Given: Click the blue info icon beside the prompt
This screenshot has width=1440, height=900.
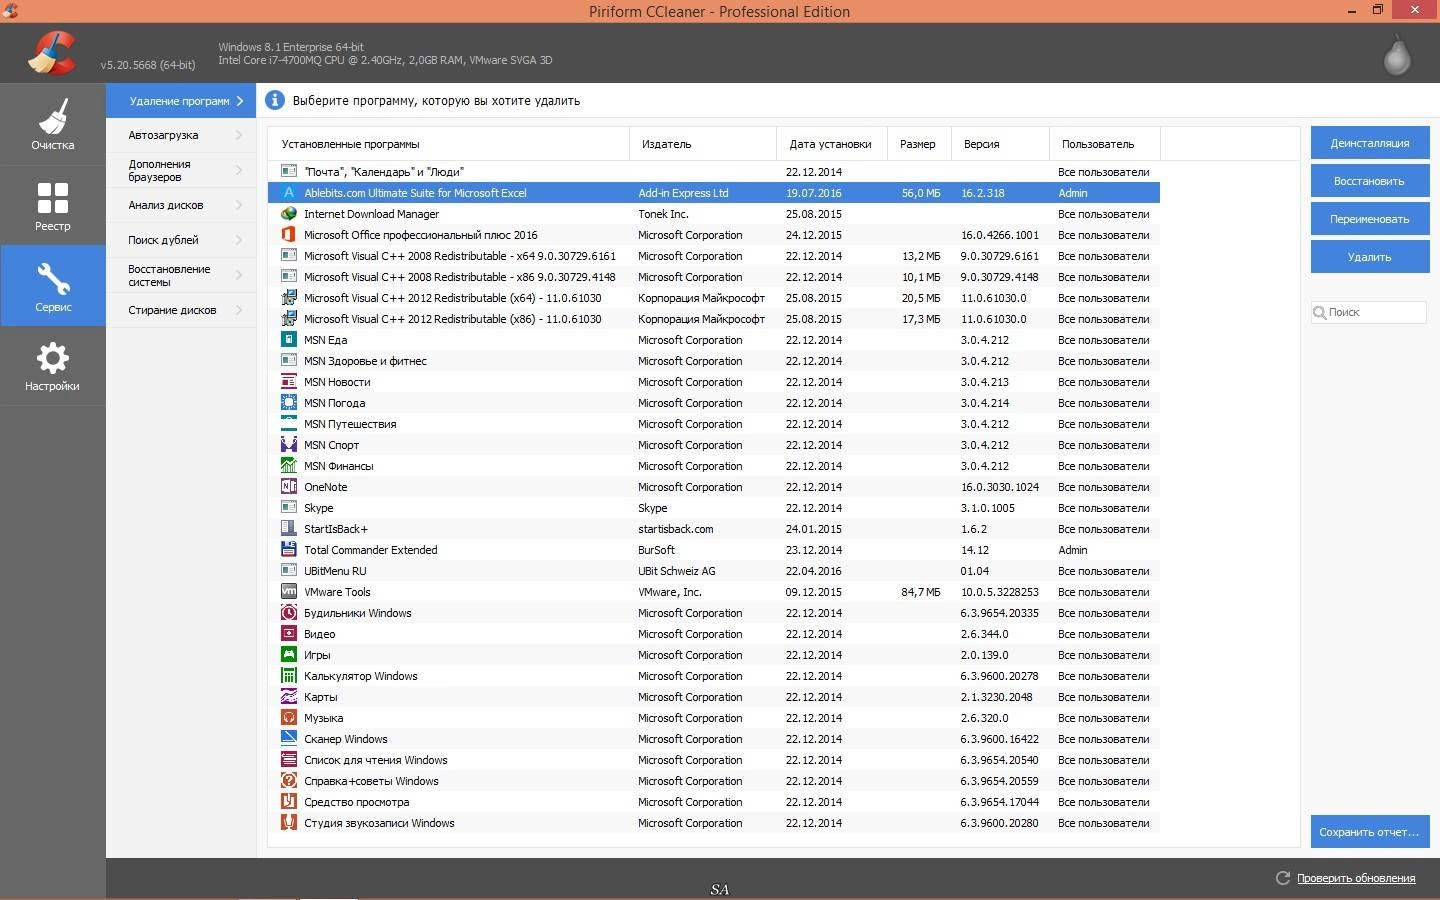Looking at the screenshot, I should coord(274,100).
